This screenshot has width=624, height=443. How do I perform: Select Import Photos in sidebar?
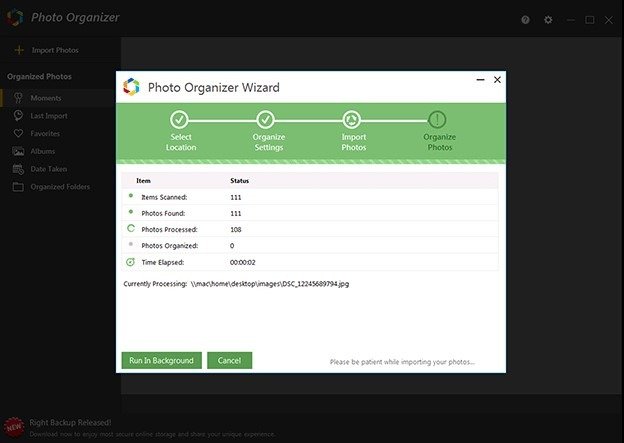click(55, 50)
